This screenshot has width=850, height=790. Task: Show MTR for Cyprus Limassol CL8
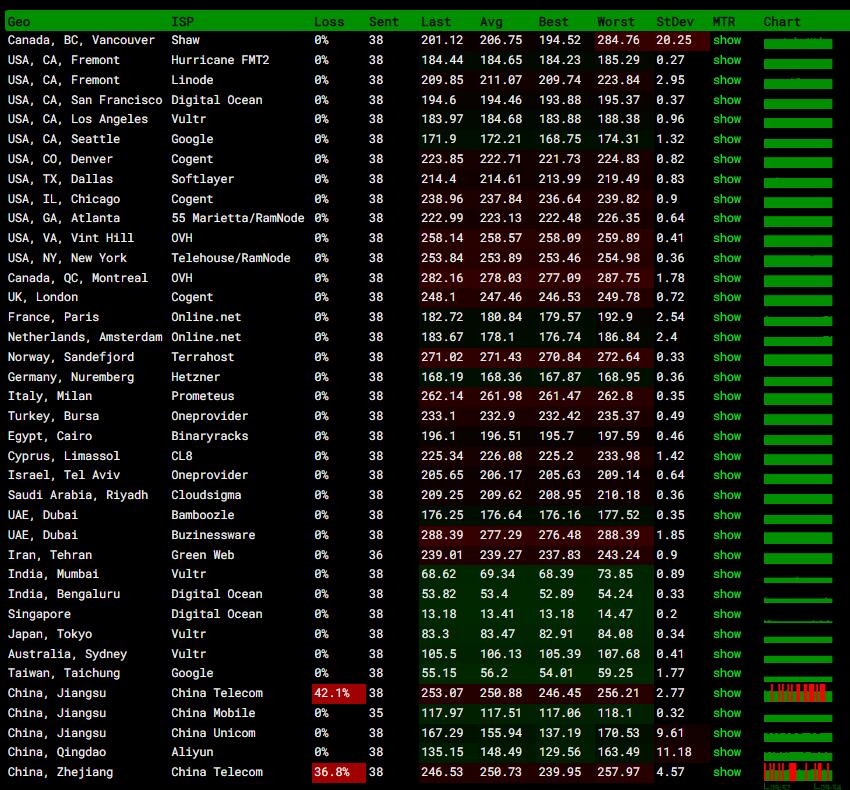coord(727,456)
